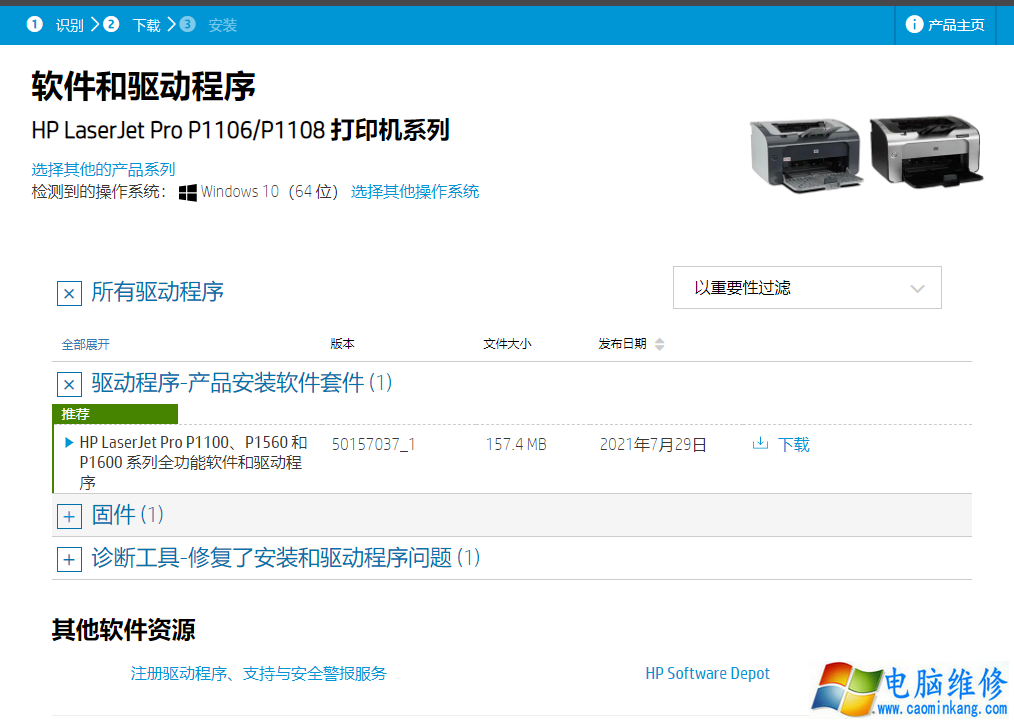1014x726 pixels.
Task: Click version 50157037_1 text
Action: pyautogui.click(x=373, y=444)
